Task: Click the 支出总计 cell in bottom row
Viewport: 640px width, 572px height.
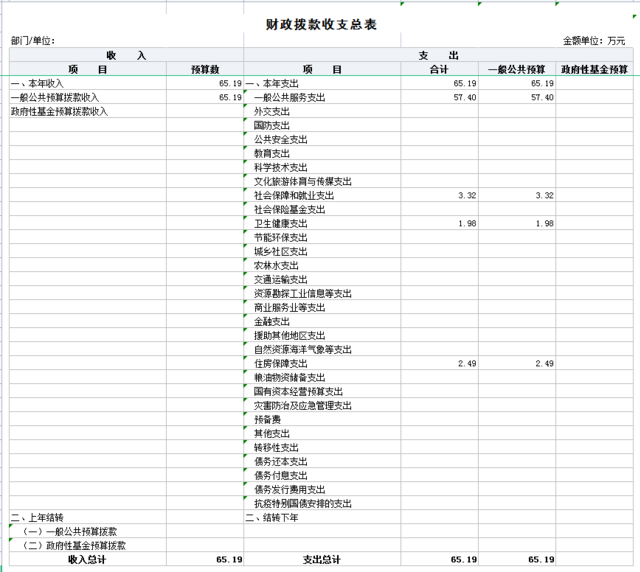Action: click(x=322, y=560)
